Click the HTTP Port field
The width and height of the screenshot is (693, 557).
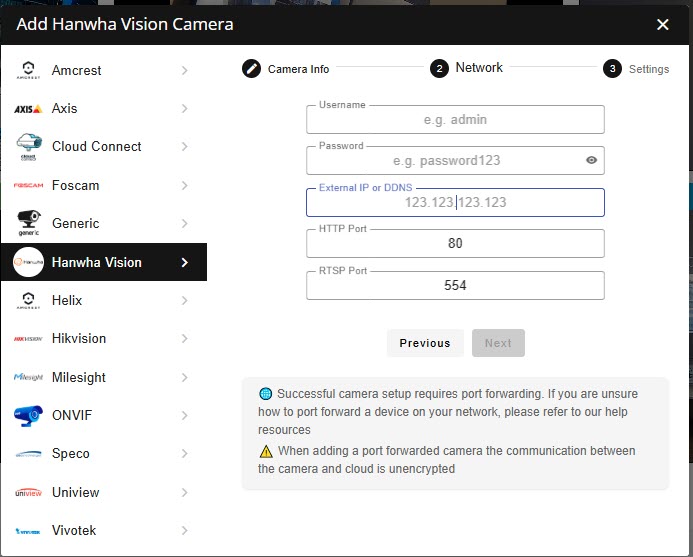pyautogui.click(x=455, y=243)
